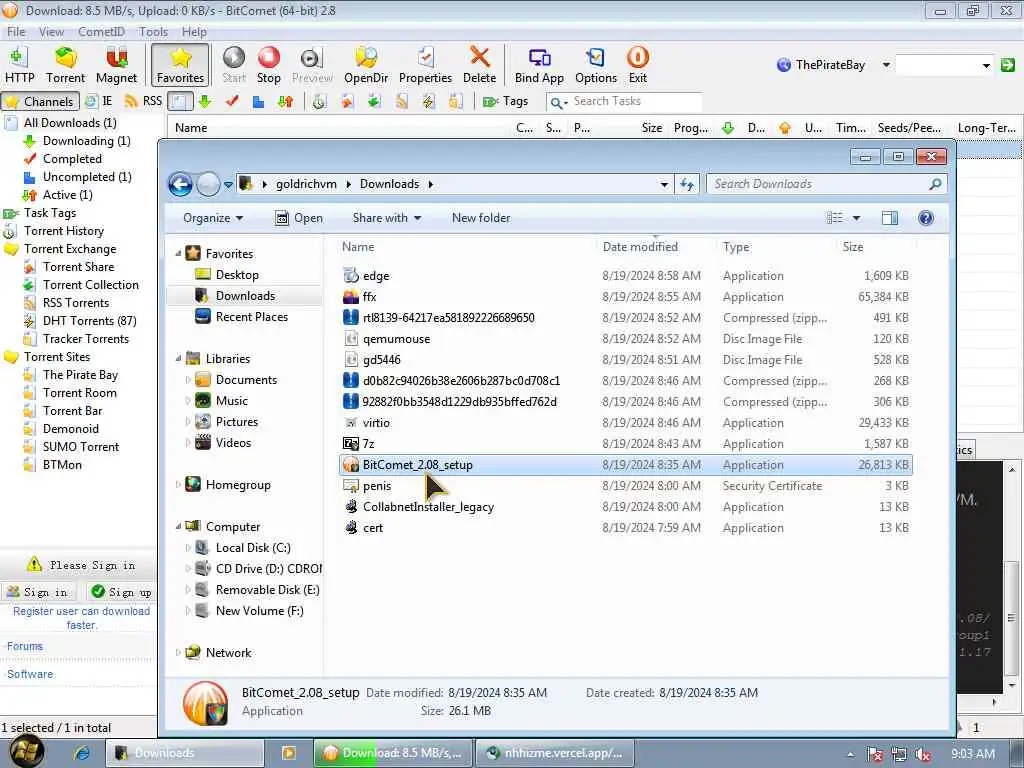Click the Explorer help question mark icon

925,218
